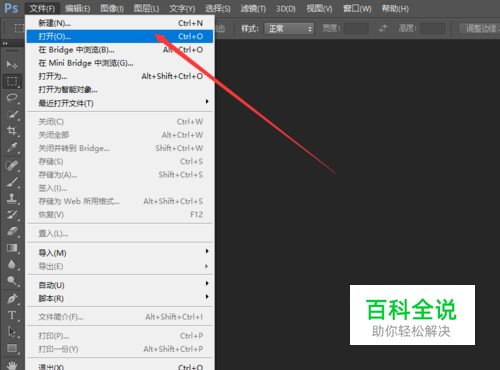Select the History Brush tool

[12, 215]
